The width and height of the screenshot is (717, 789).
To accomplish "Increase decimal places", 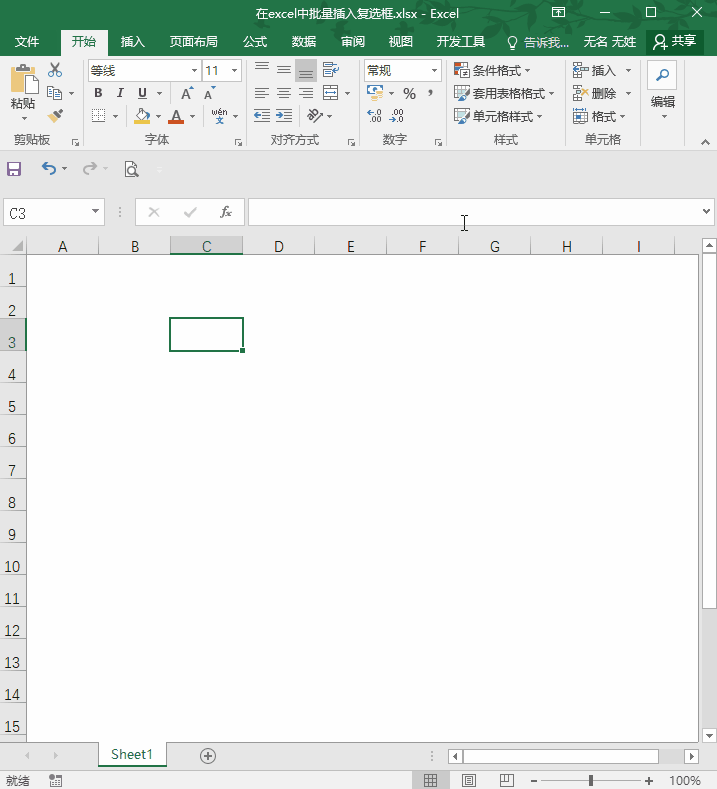I will click(374, 116).
